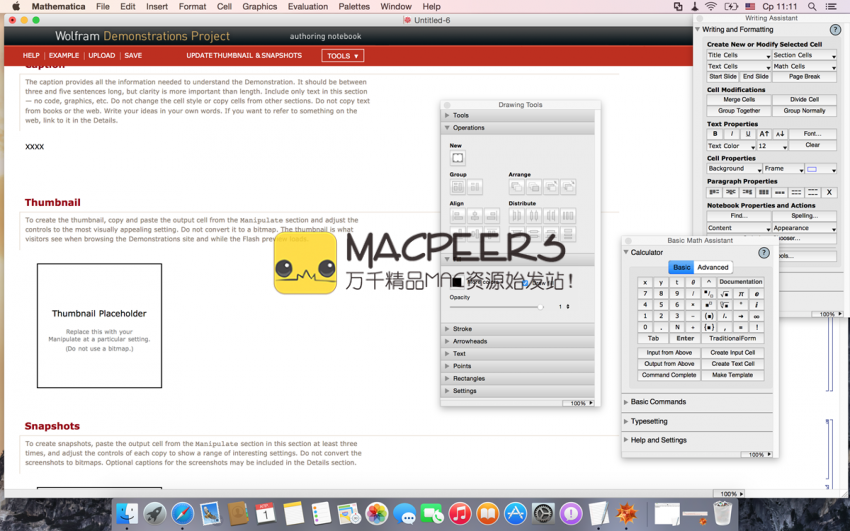
Task: Open the TOOLS dropdown in the red bar
Action: (343, 56)
